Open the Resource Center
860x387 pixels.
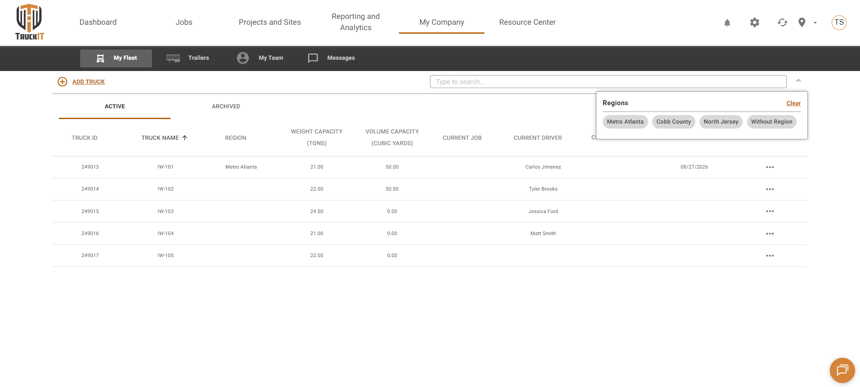[527, 22]
